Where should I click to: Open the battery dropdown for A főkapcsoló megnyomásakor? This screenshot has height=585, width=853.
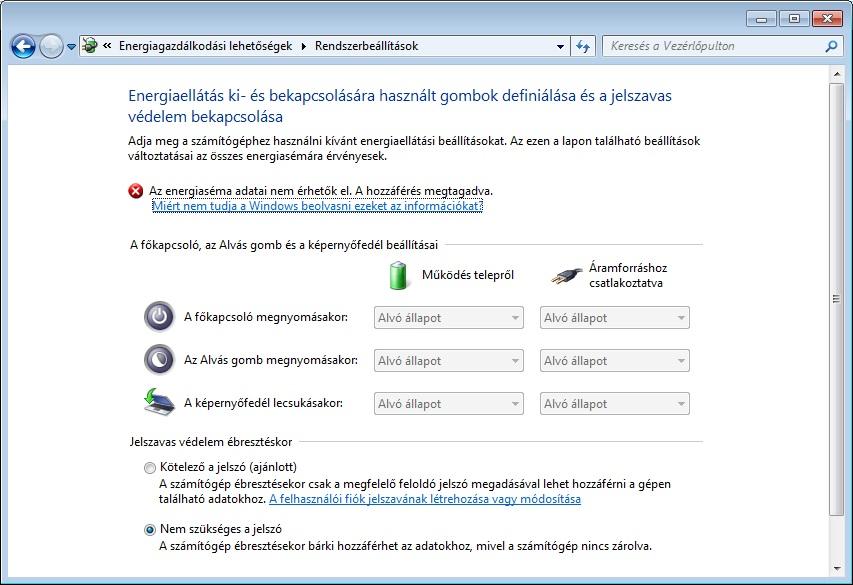point(449,318)
